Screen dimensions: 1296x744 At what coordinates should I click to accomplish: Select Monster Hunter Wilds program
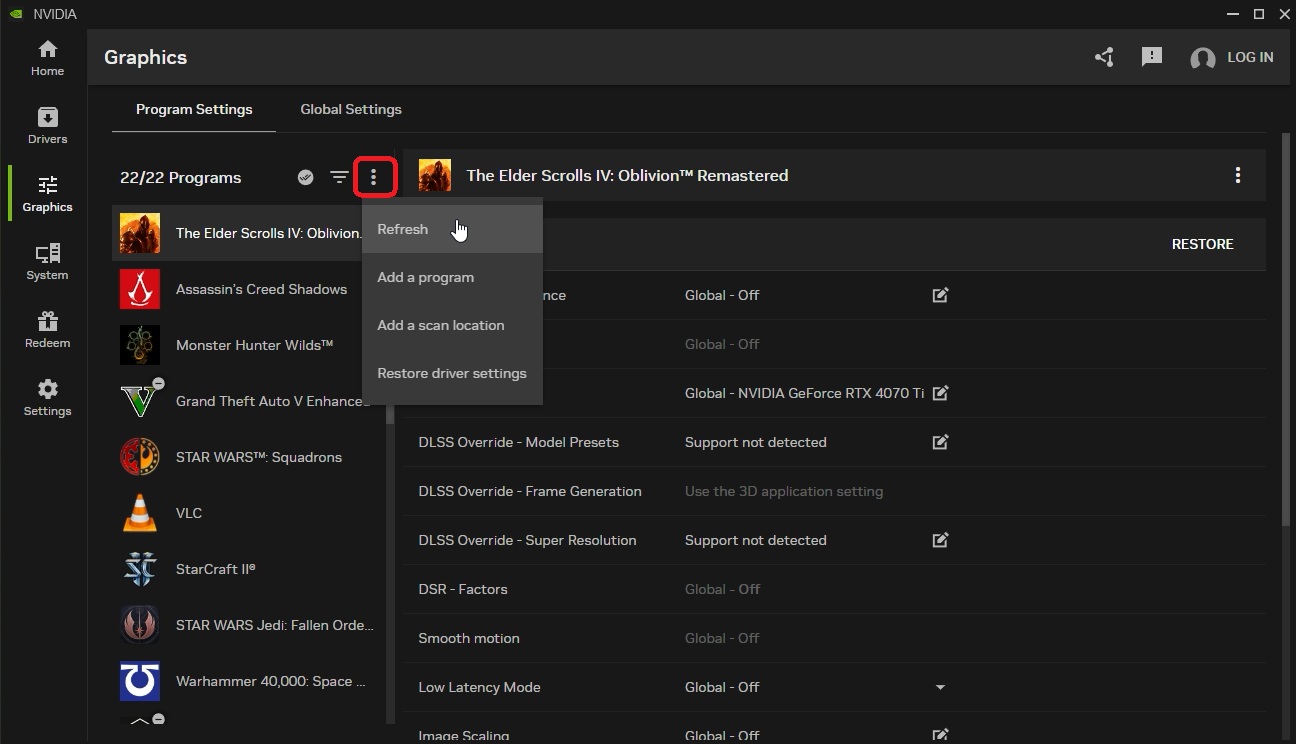click(248, 345)
